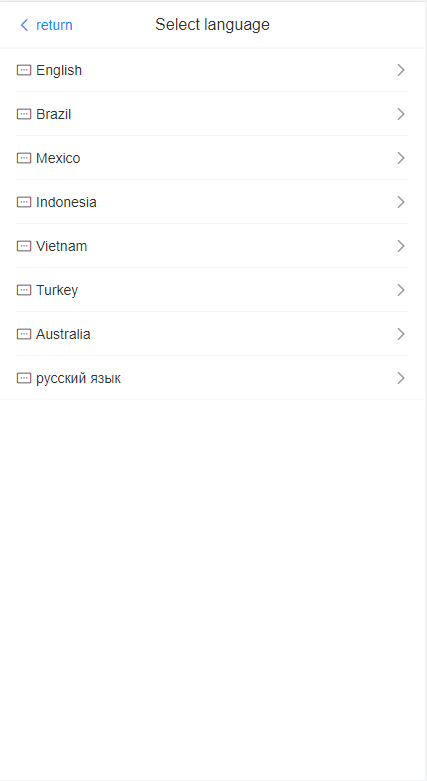Image resolution: width=427 pixels, height=781 pixels.
Task: Click the keyboard icon beside English
Action: pos(24,70)
